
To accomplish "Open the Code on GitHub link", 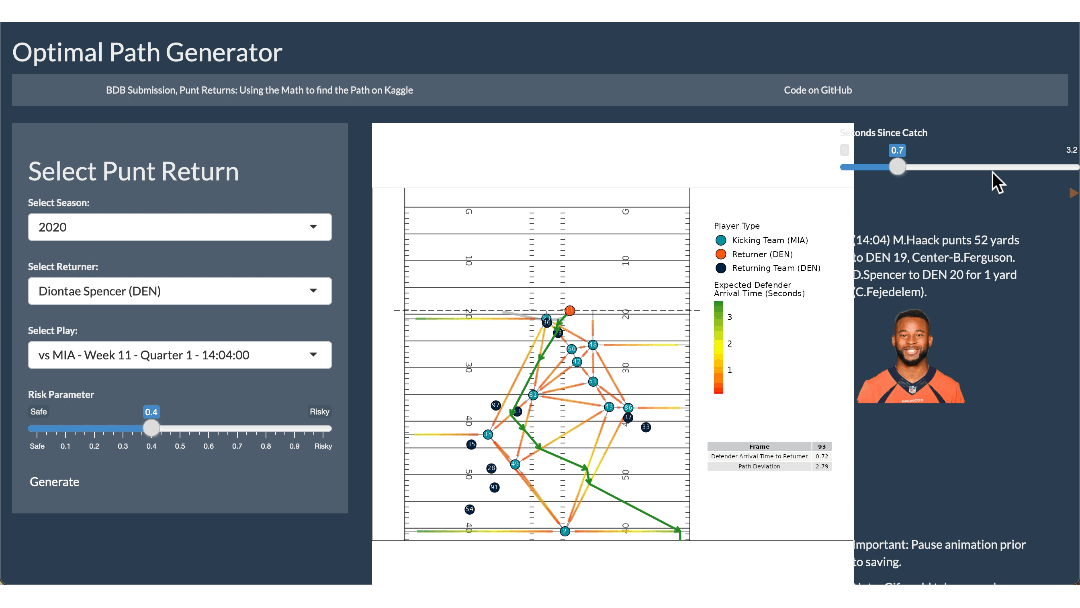I will 818,90.
